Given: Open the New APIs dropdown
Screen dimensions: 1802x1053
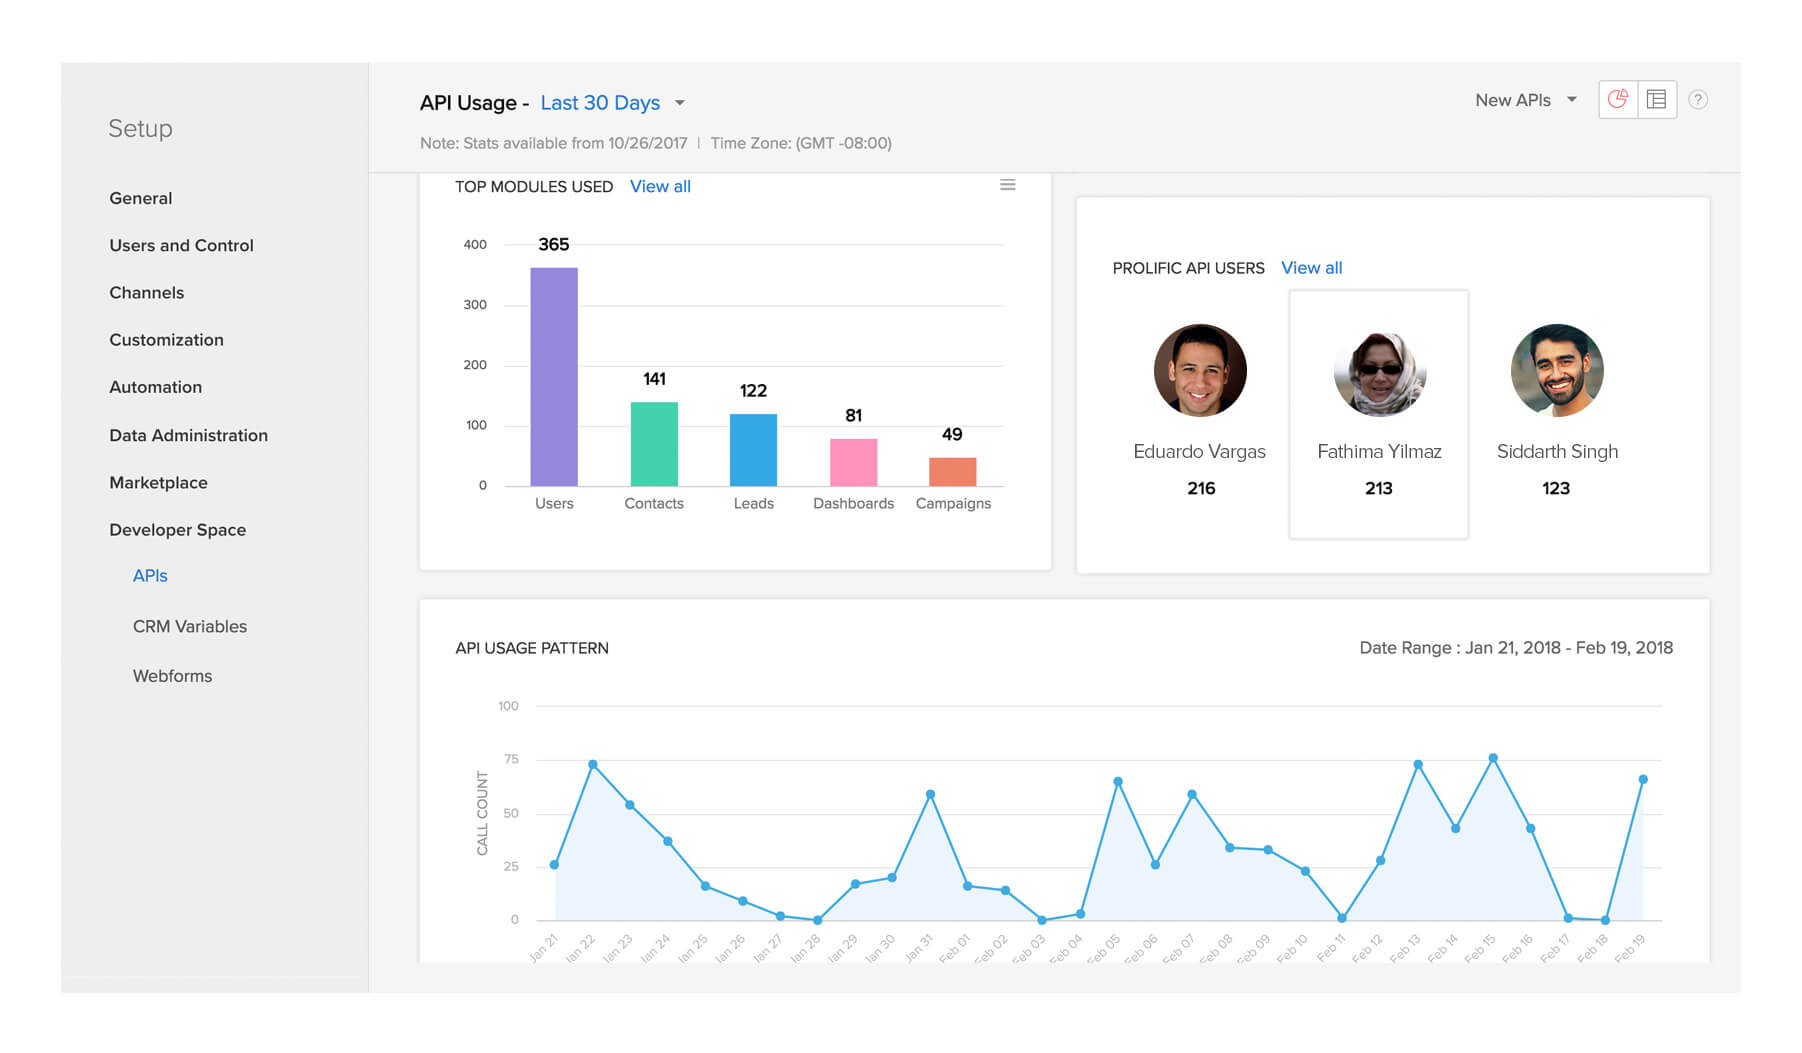Looking at the screenshot, I should (x=1525, y=100).
